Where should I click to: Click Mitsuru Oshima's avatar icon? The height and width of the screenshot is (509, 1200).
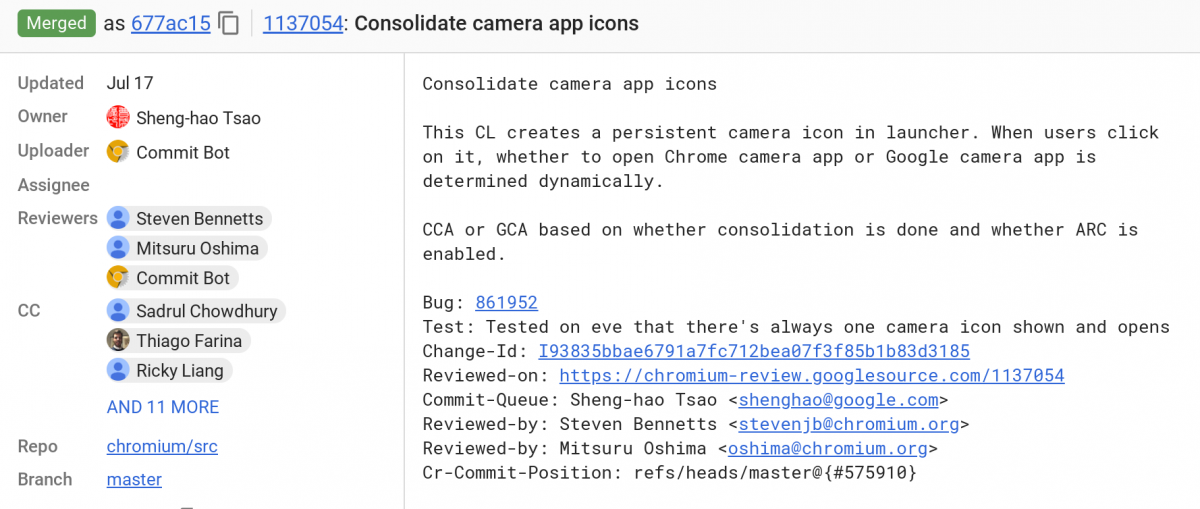point(118,249)
